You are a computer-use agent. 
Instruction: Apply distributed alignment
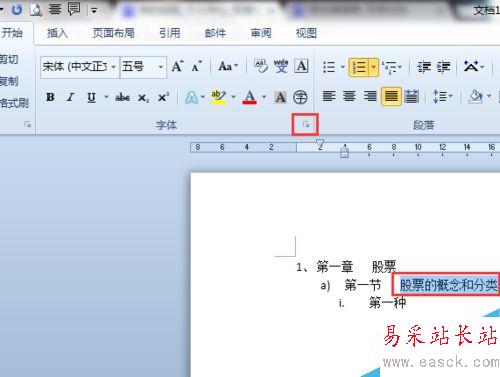pyautogui.click(x=411, y=97)
